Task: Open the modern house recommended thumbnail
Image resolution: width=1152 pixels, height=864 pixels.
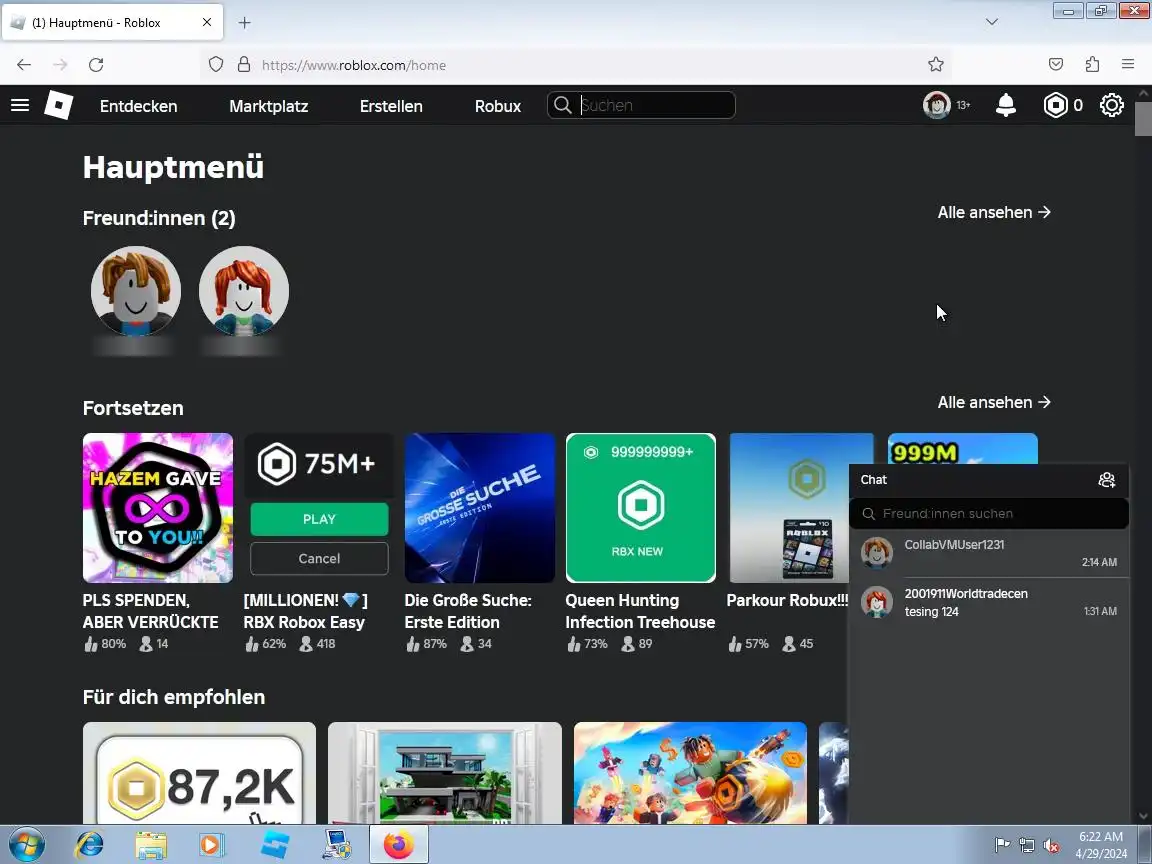Action: [444, 773]
